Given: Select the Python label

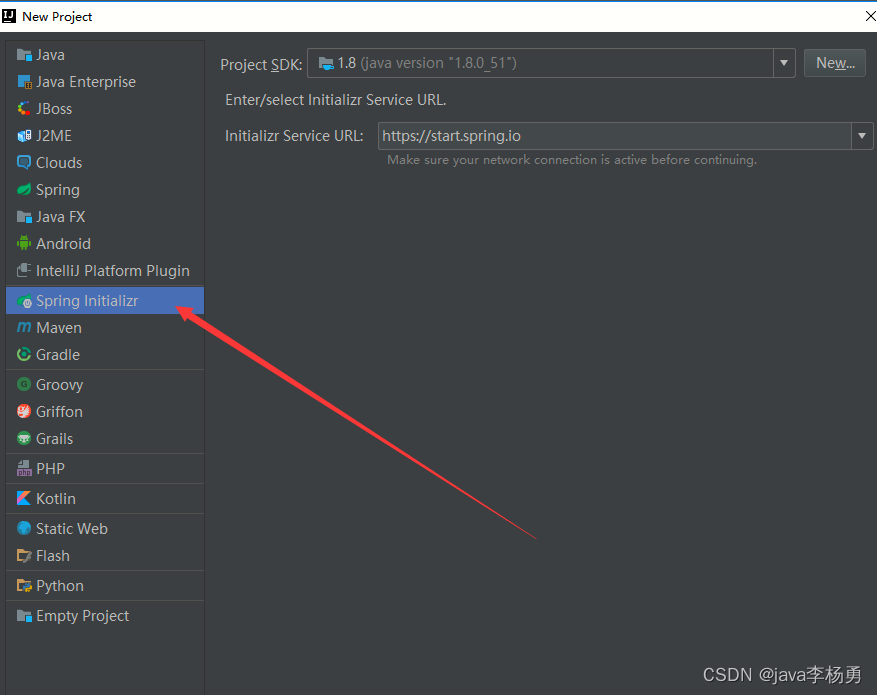Looking at the screenshot, I should pos(60,586).
